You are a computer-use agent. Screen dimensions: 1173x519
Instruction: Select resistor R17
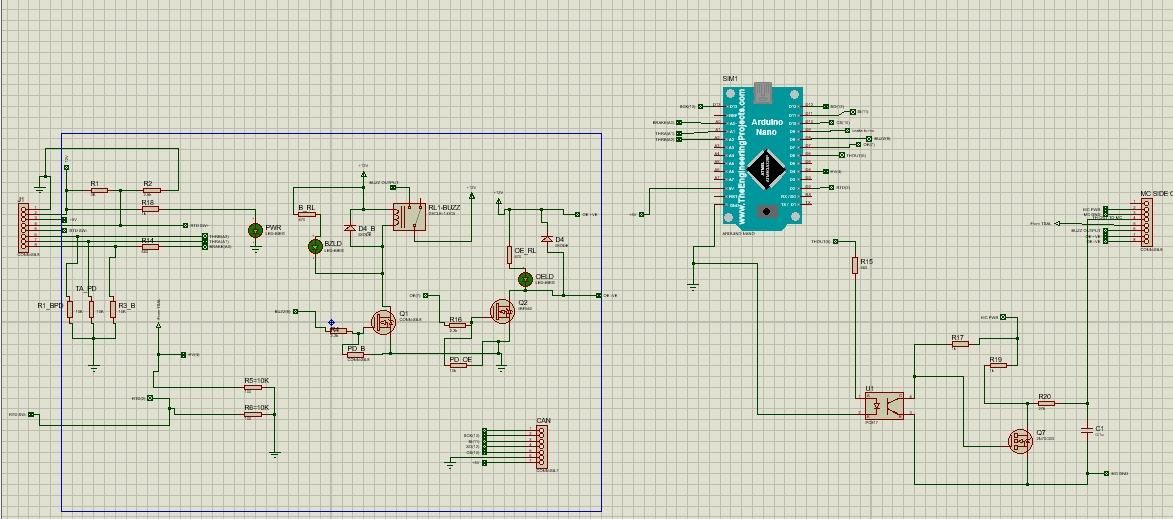point(959,344)
